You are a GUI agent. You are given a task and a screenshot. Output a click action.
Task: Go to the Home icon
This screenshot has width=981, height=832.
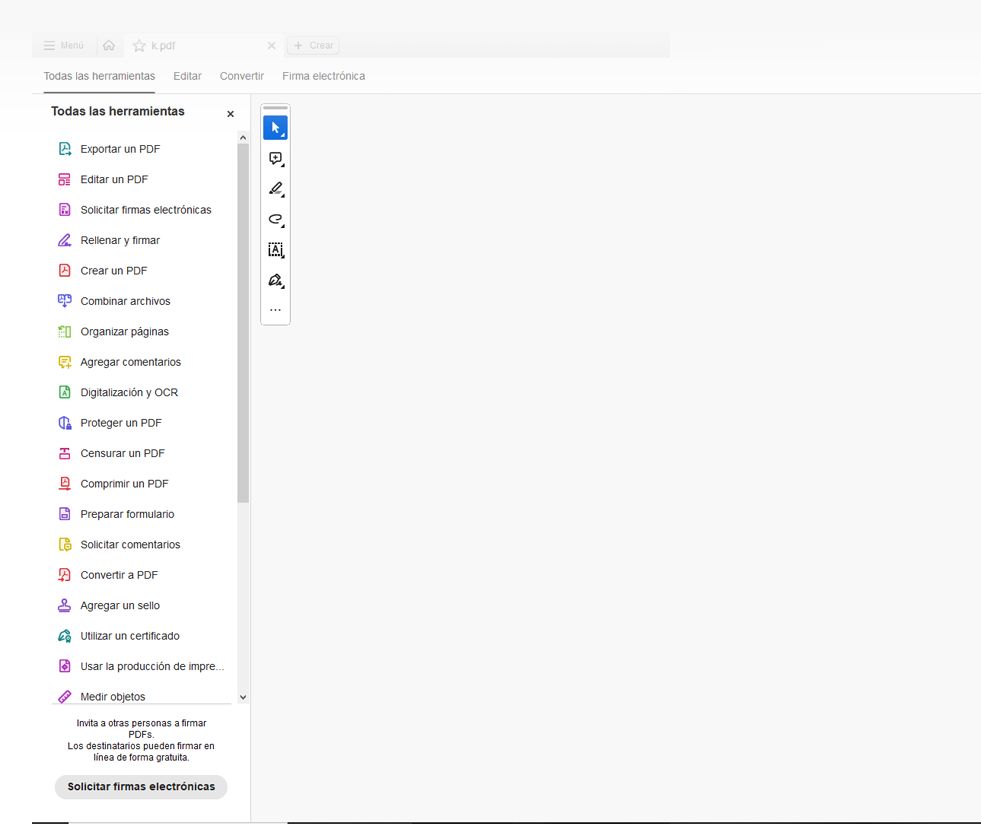[x=109, y=46]
